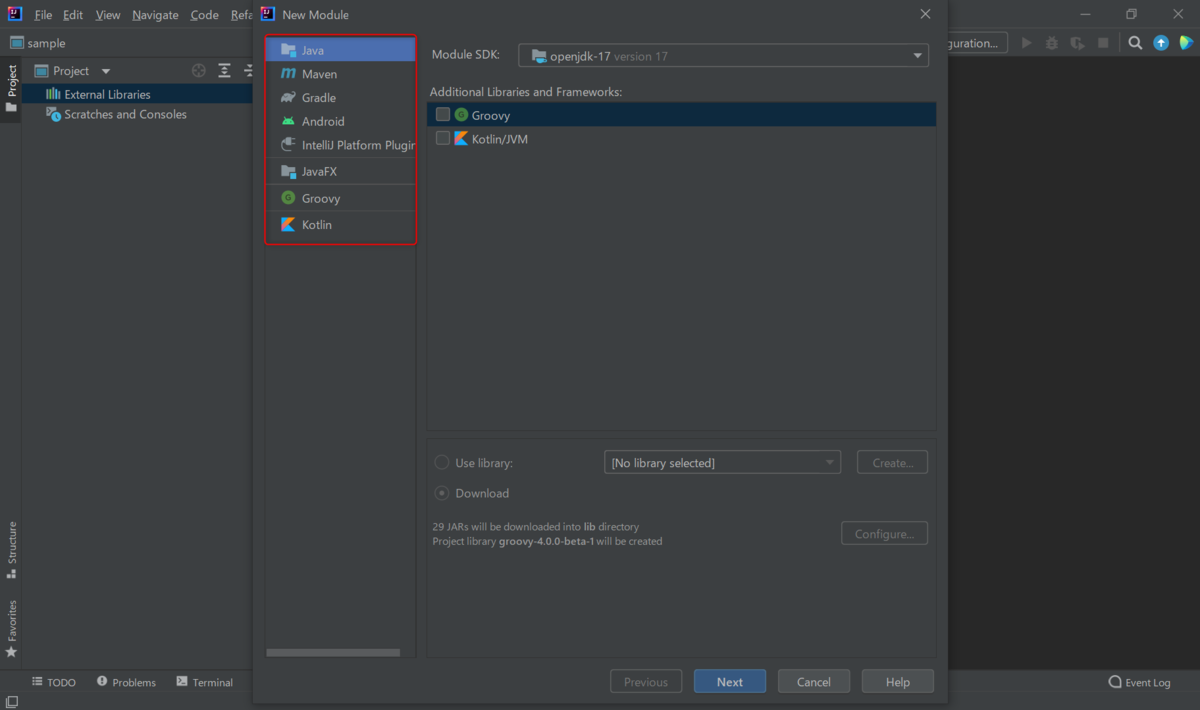Click the colorful plugin icon at toolbar end
The image size is (1200, 710).
[1186, 43]
